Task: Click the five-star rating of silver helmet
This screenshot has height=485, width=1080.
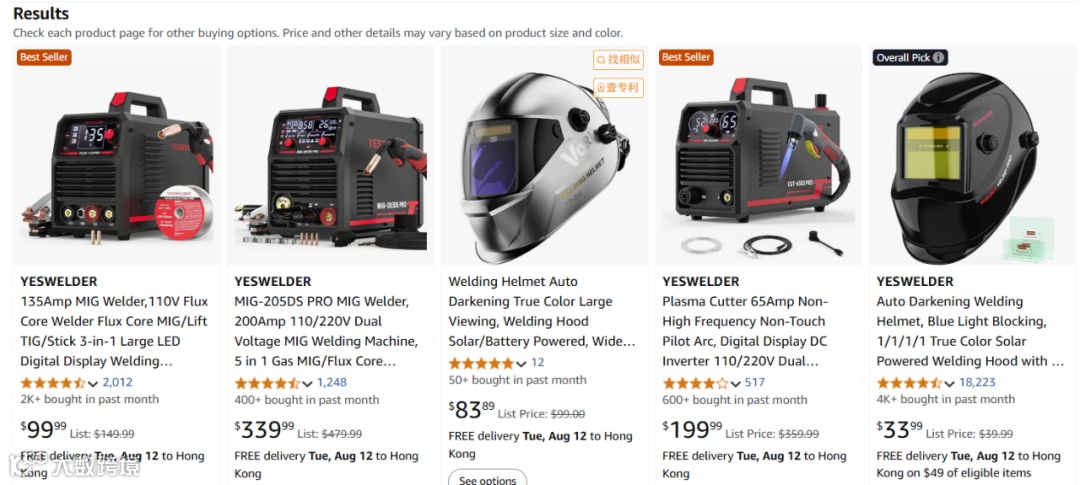Action: (481, 363)
